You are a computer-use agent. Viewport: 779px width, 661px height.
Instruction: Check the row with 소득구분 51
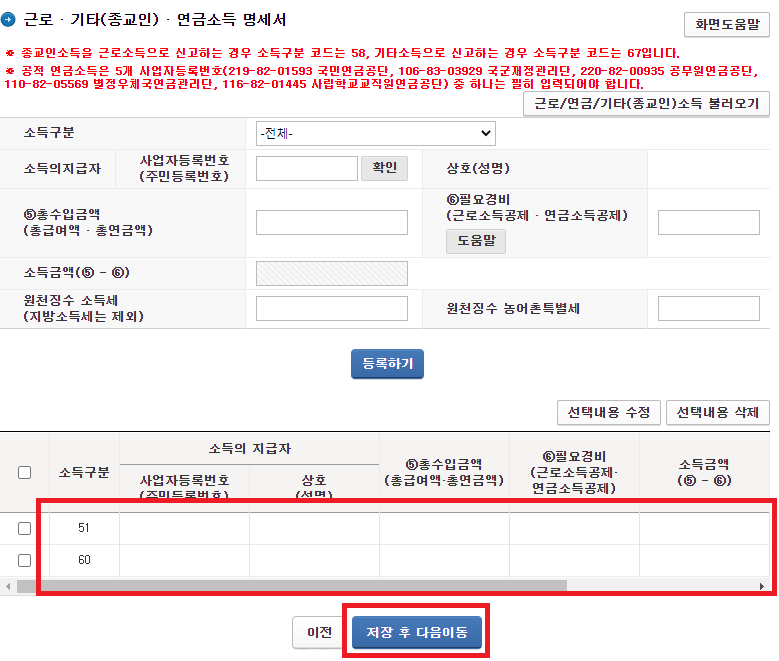24,528
